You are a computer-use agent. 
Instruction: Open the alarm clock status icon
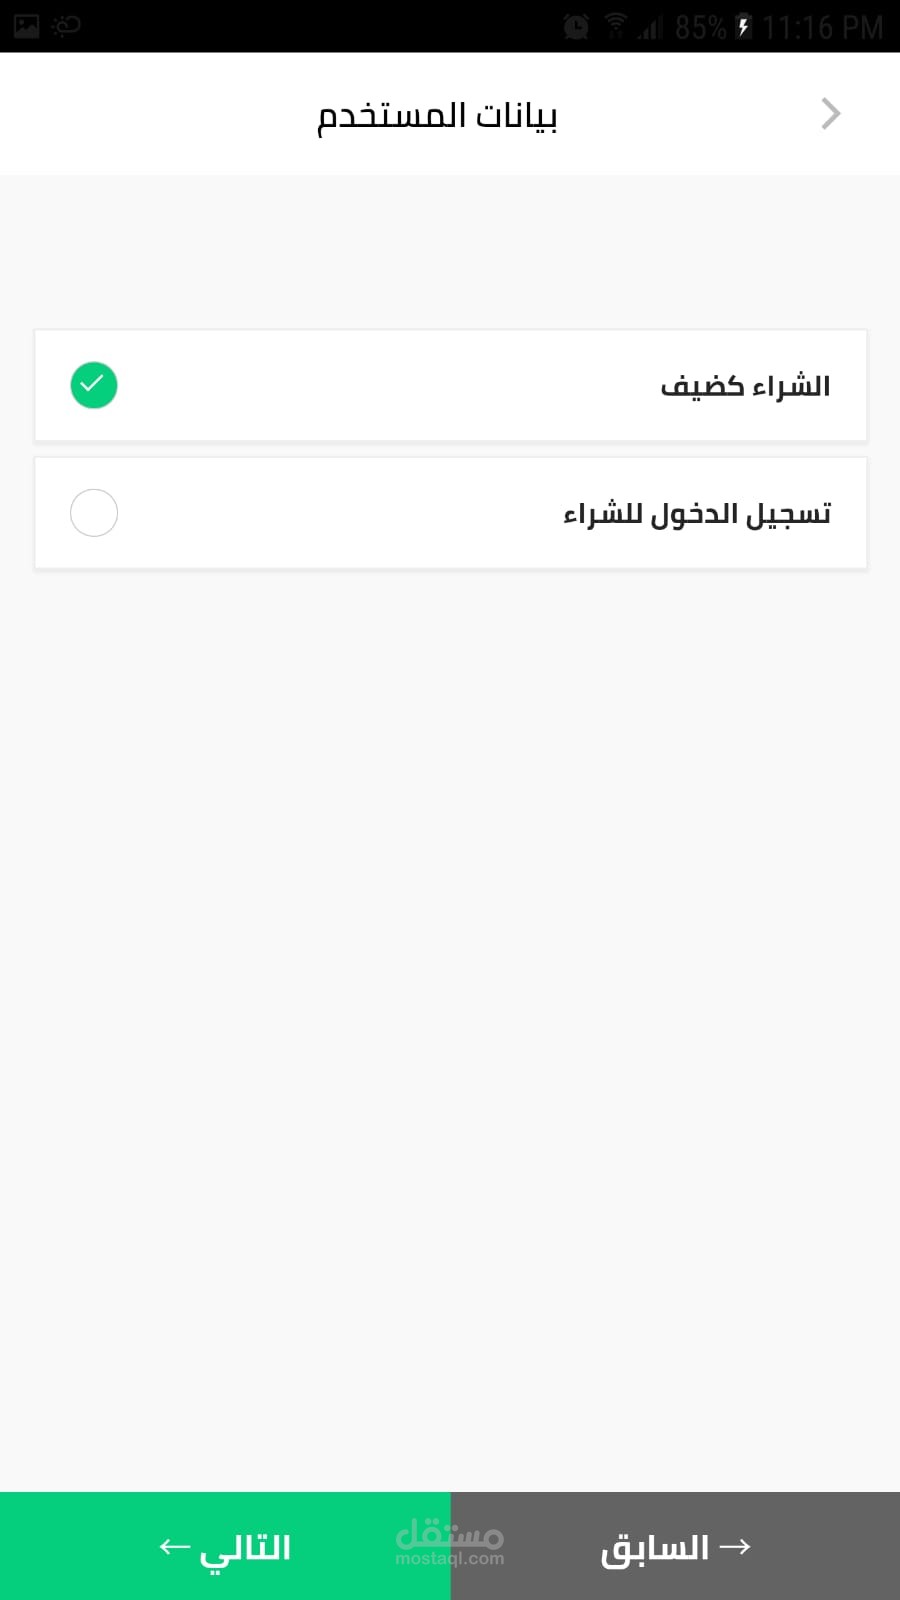pos(576,27)
